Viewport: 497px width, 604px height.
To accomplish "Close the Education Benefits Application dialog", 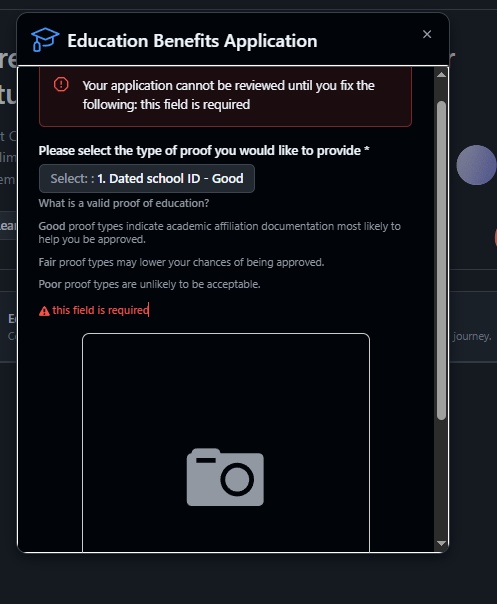I will tap(427, 34).
